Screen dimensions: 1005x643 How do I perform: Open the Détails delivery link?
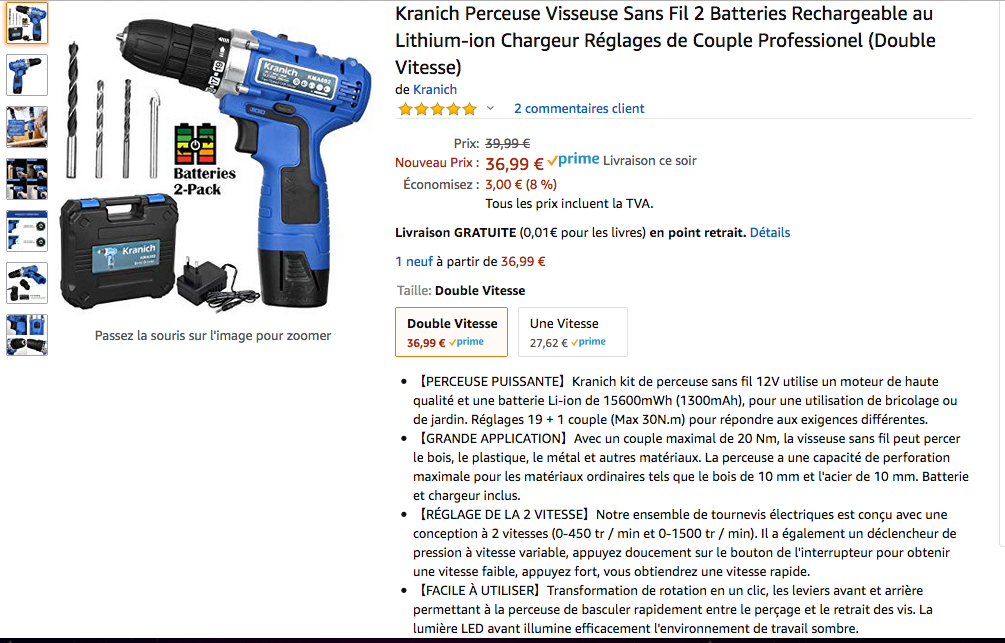pos(770,232)
